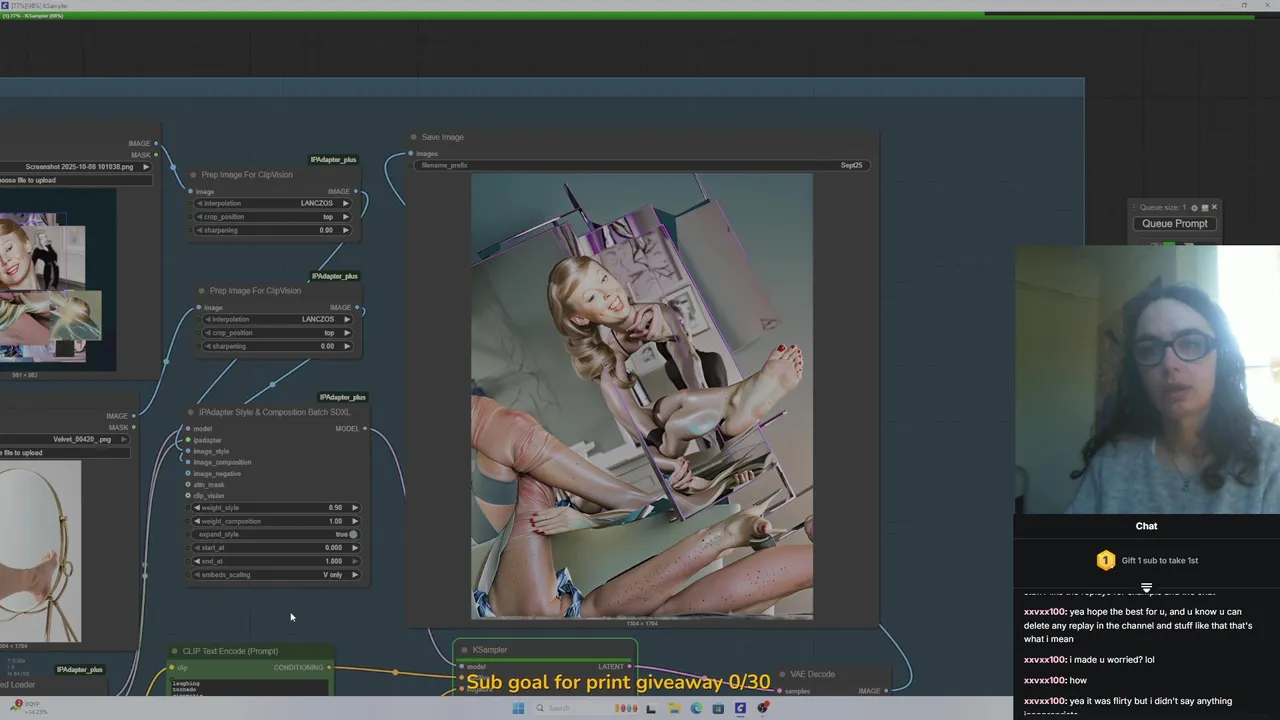Click the clip_vision input socket
This screenshot has height=720, width=1280.
pos(187,496)
